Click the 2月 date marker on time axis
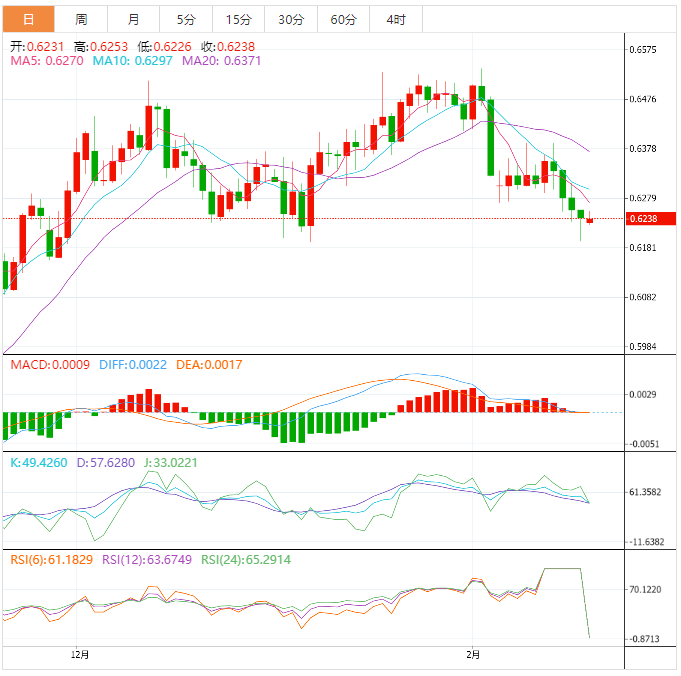 click(473, 656)
